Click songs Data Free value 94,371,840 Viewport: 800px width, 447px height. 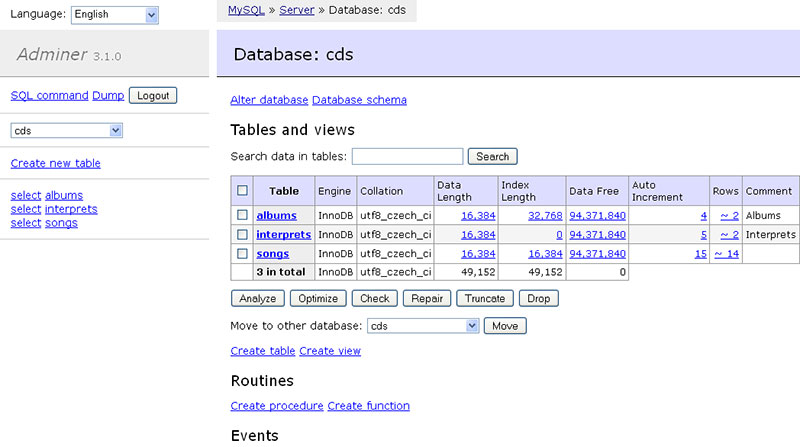tap(597, 254)
